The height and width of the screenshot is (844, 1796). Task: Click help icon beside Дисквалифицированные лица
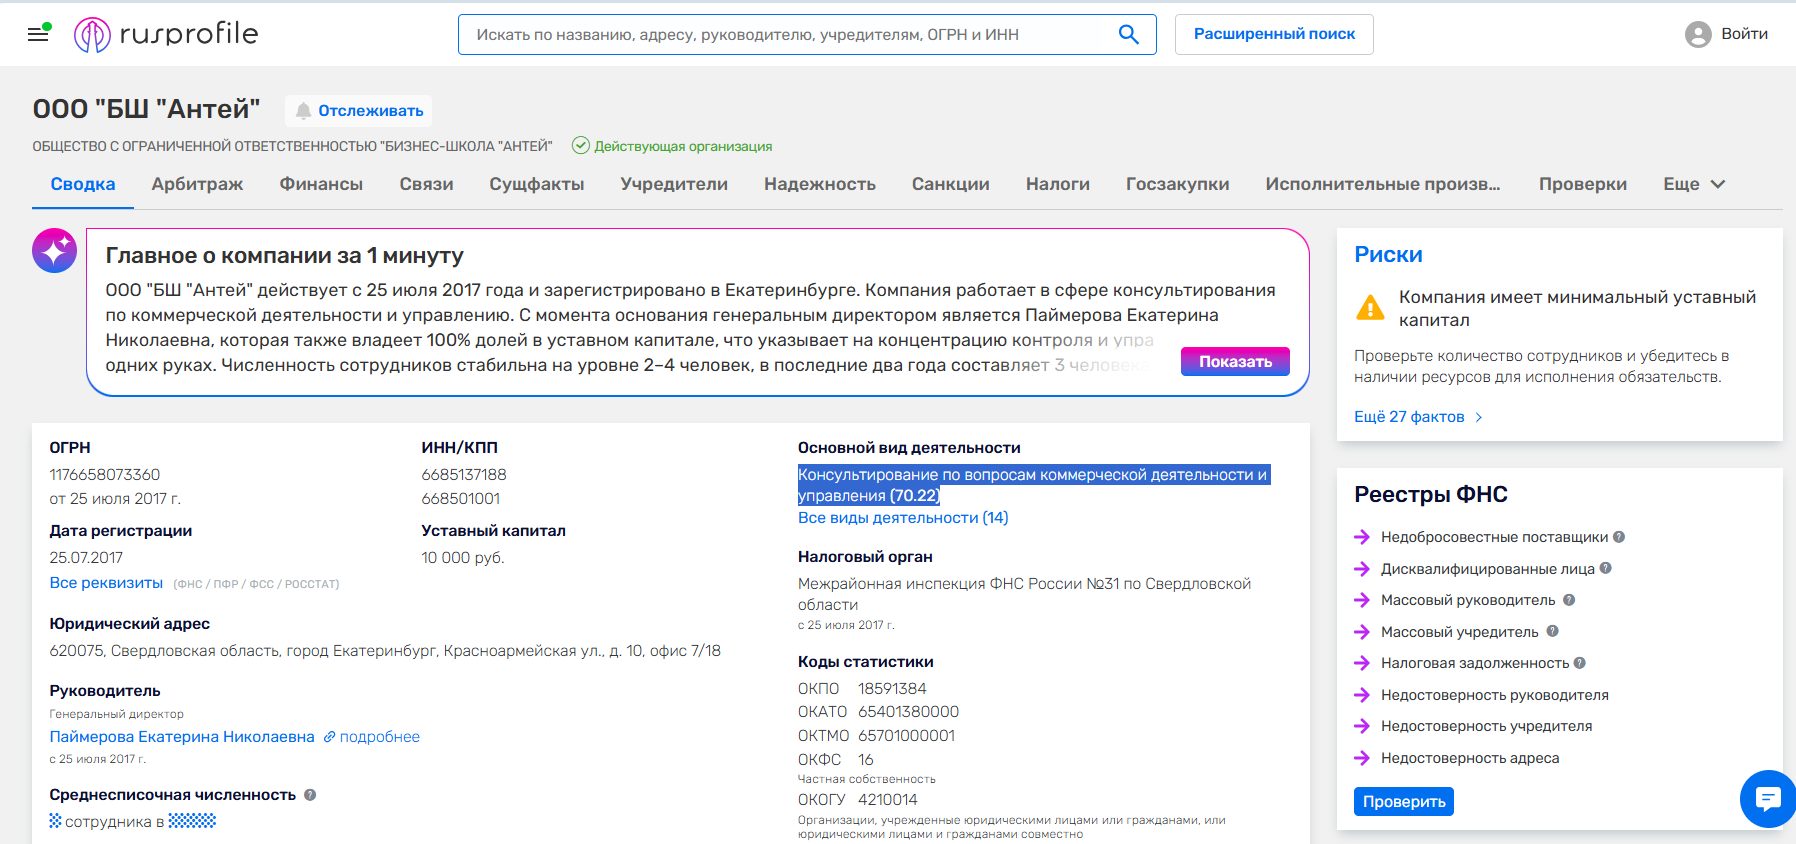(1606, 568)
